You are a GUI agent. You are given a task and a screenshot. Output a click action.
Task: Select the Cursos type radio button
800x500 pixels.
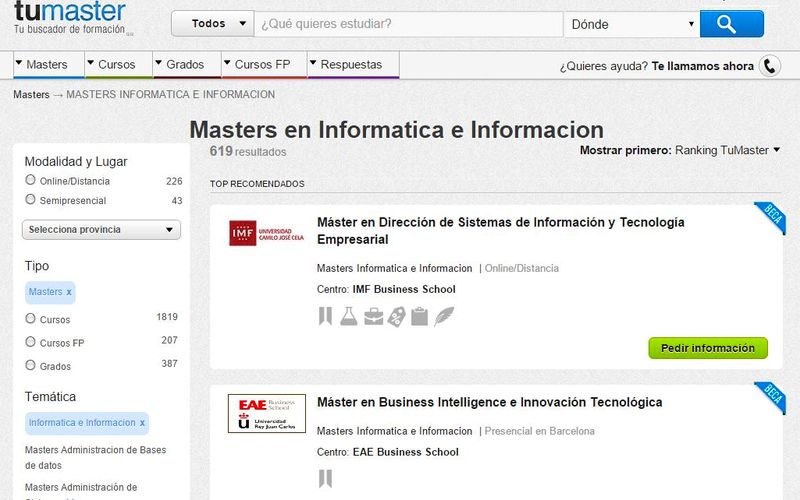pos(31,318)
